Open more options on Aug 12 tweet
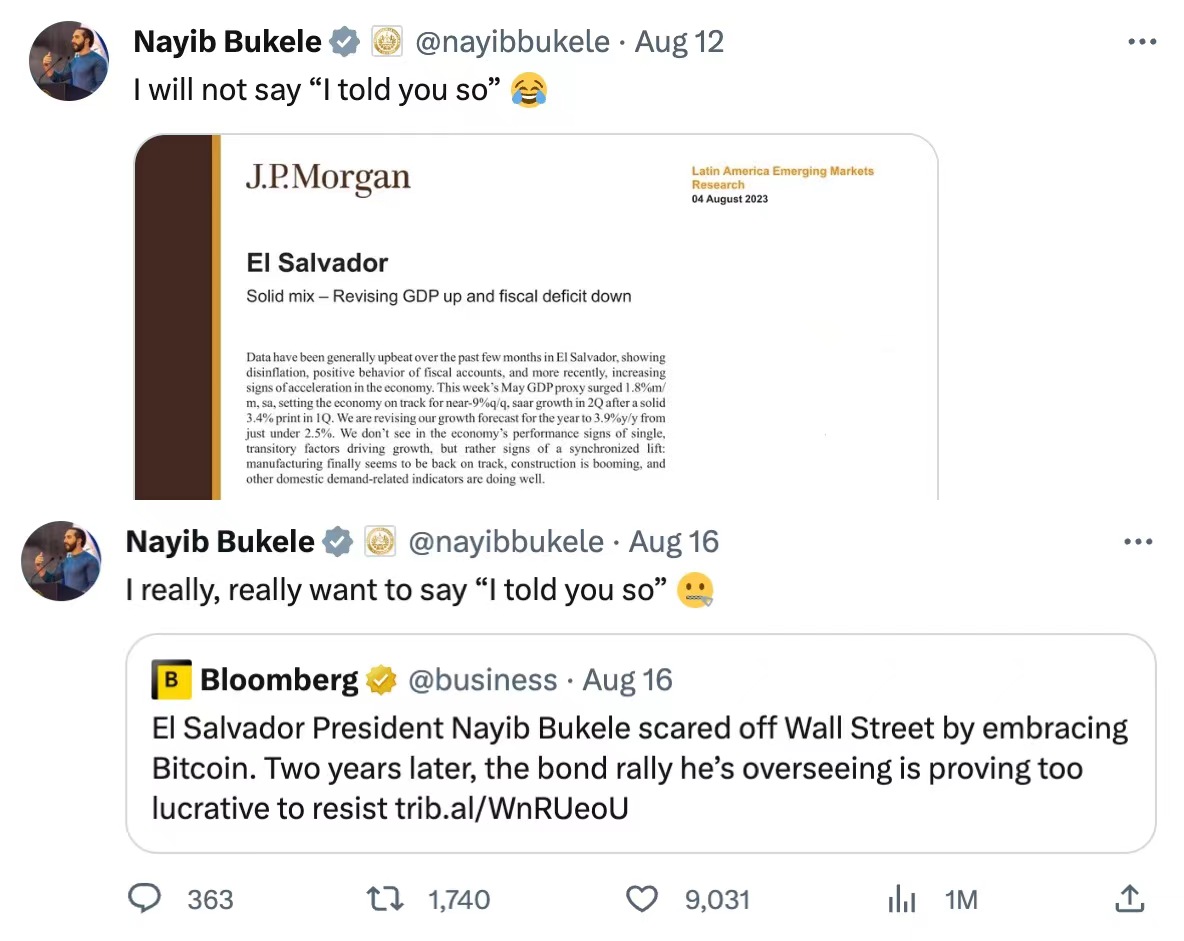Image resolution: width=1184 pixels, height=941 pixels. 1141,42
